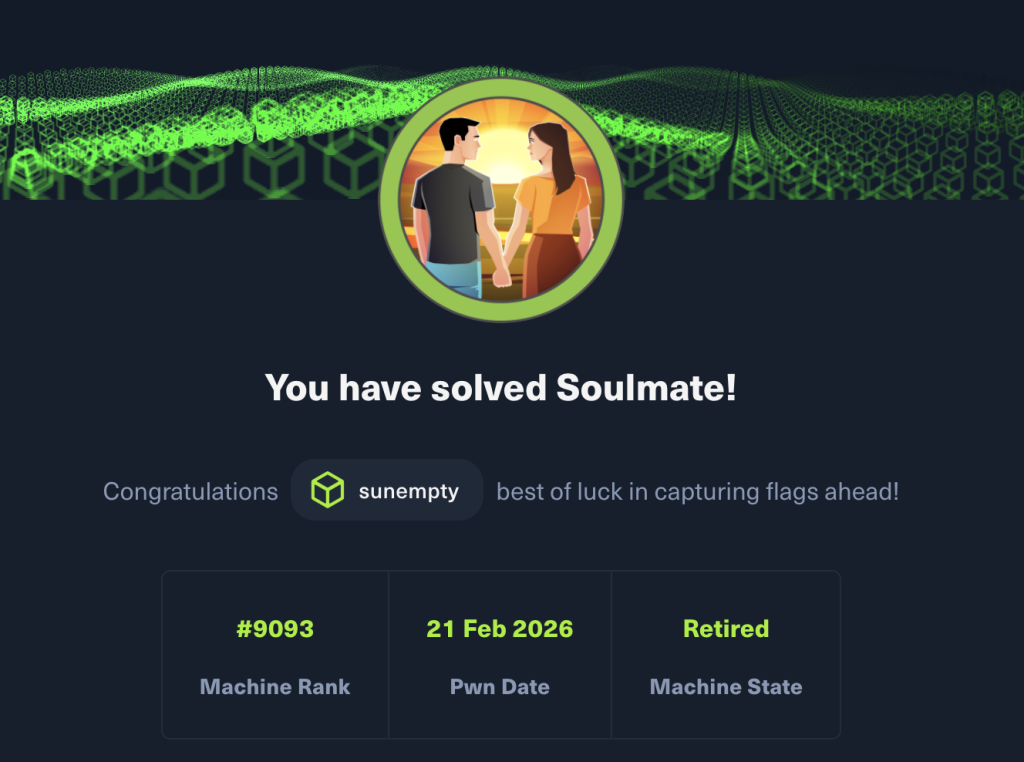Select the #9093 rank number
Viewport: 1024px width, 762px height.
coord(275,629)
